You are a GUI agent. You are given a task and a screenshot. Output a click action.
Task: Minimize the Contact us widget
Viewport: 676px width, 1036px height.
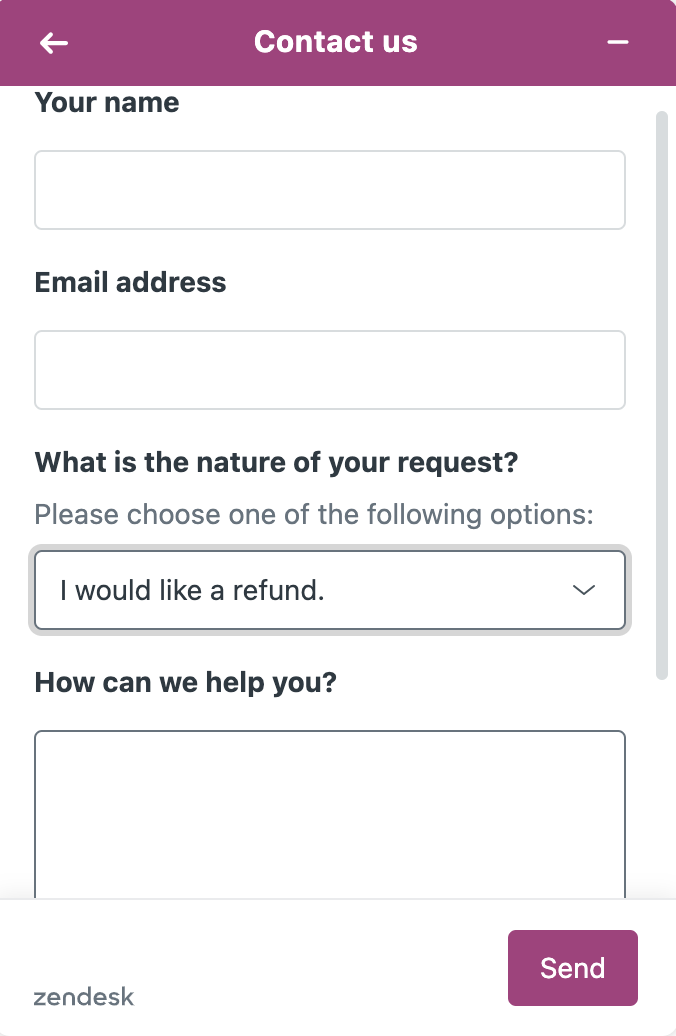click(618, 42)
